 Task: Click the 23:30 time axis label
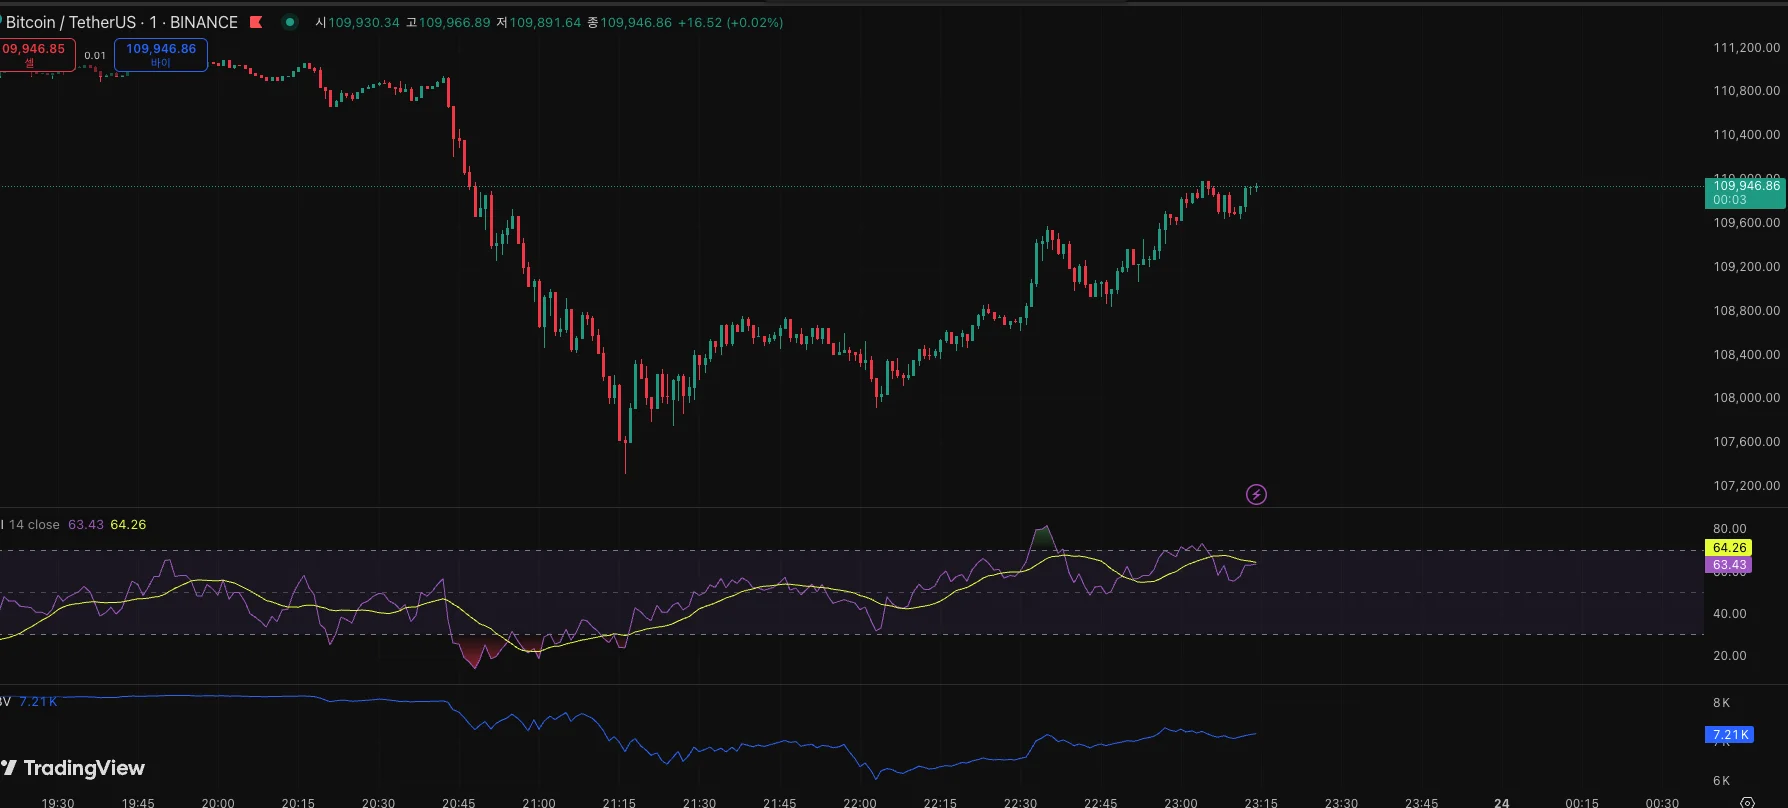pos(1341,803)
